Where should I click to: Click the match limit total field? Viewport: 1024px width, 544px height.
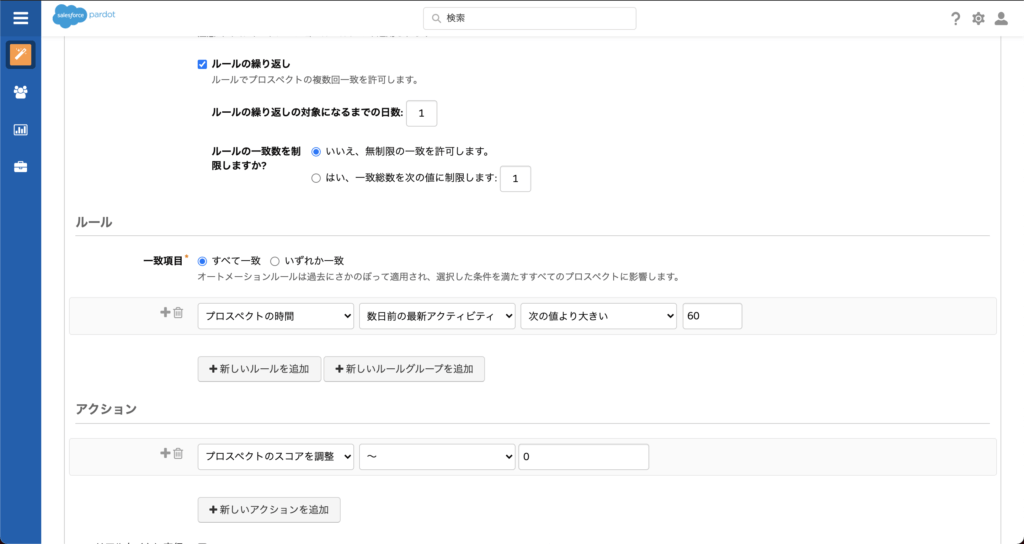click(x=515, y=179)
